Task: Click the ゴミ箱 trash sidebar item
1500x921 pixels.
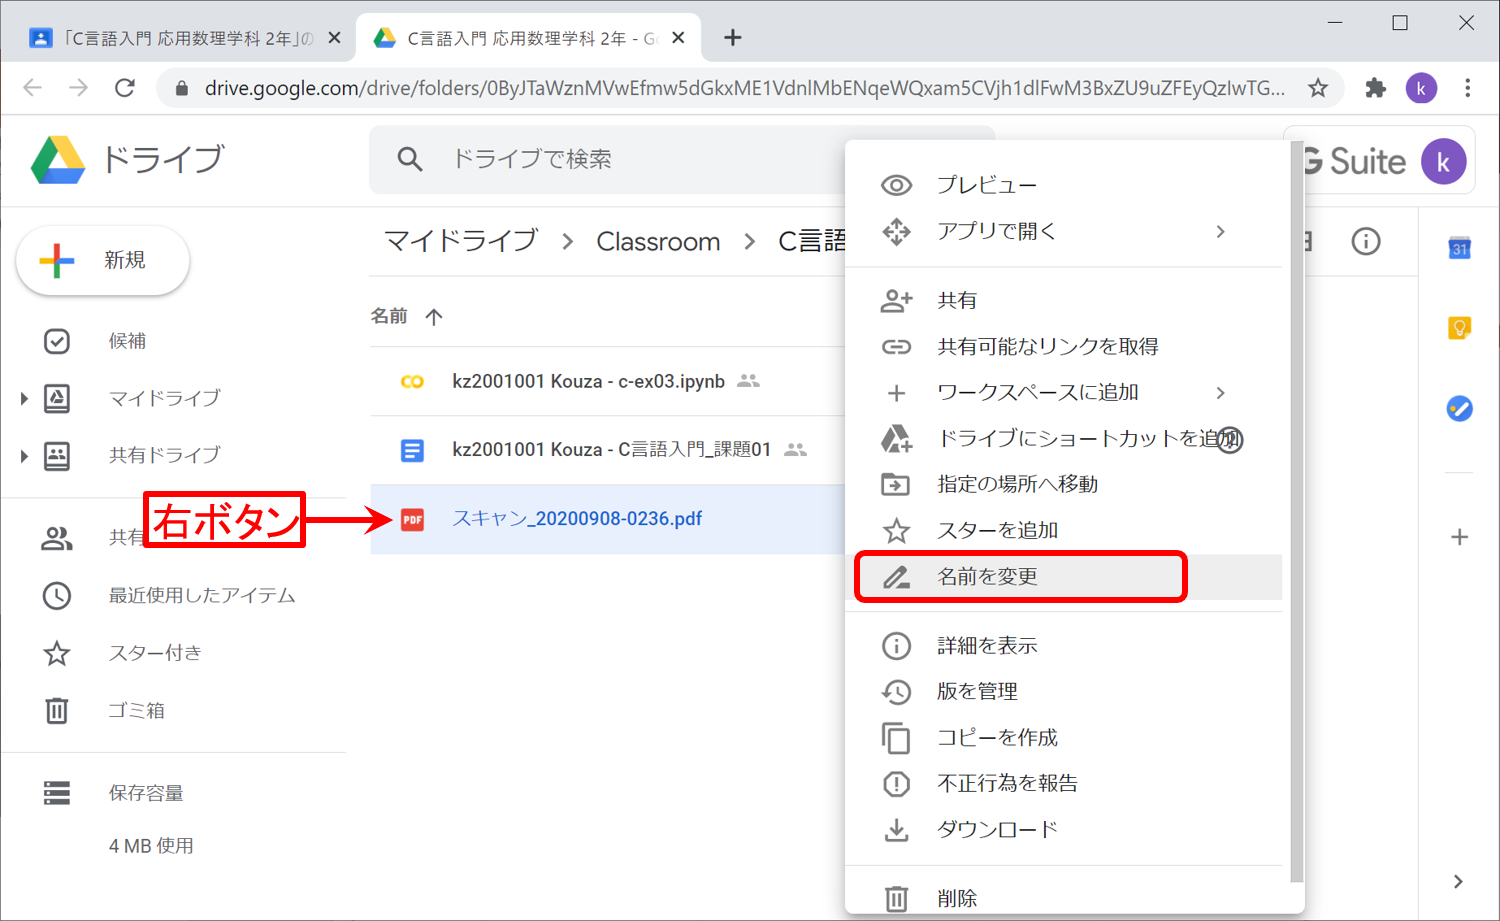Action: tap(136, 710)
